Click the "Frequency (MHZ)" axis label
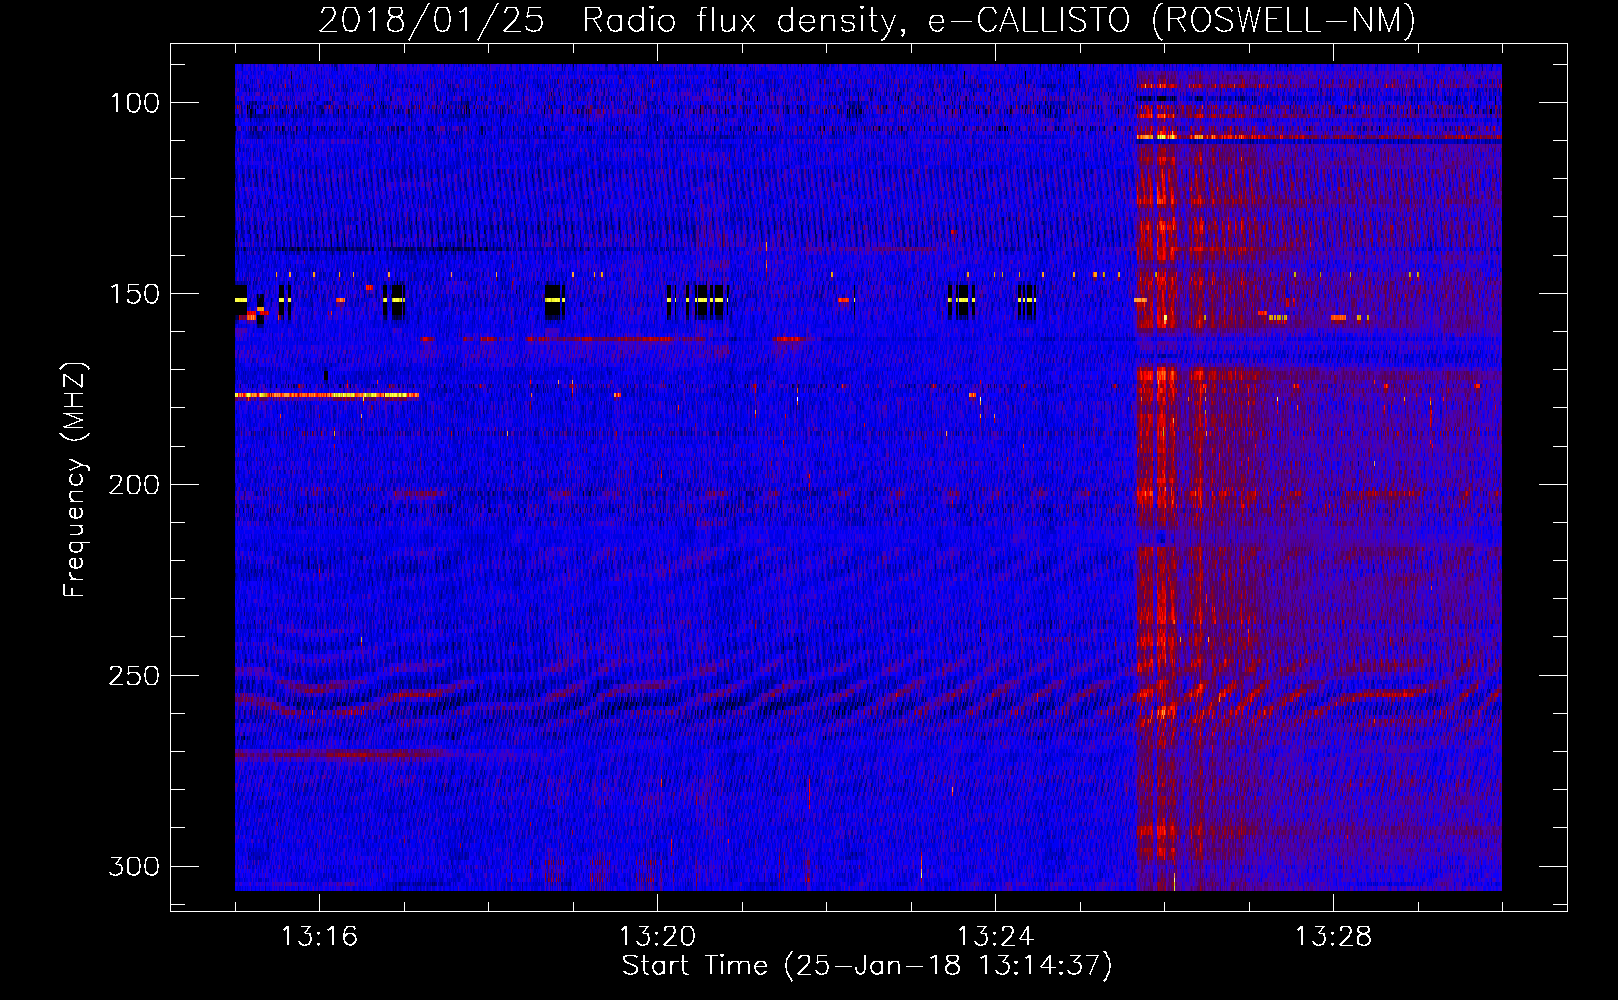1618x1000 pixels. pos(75,479)
